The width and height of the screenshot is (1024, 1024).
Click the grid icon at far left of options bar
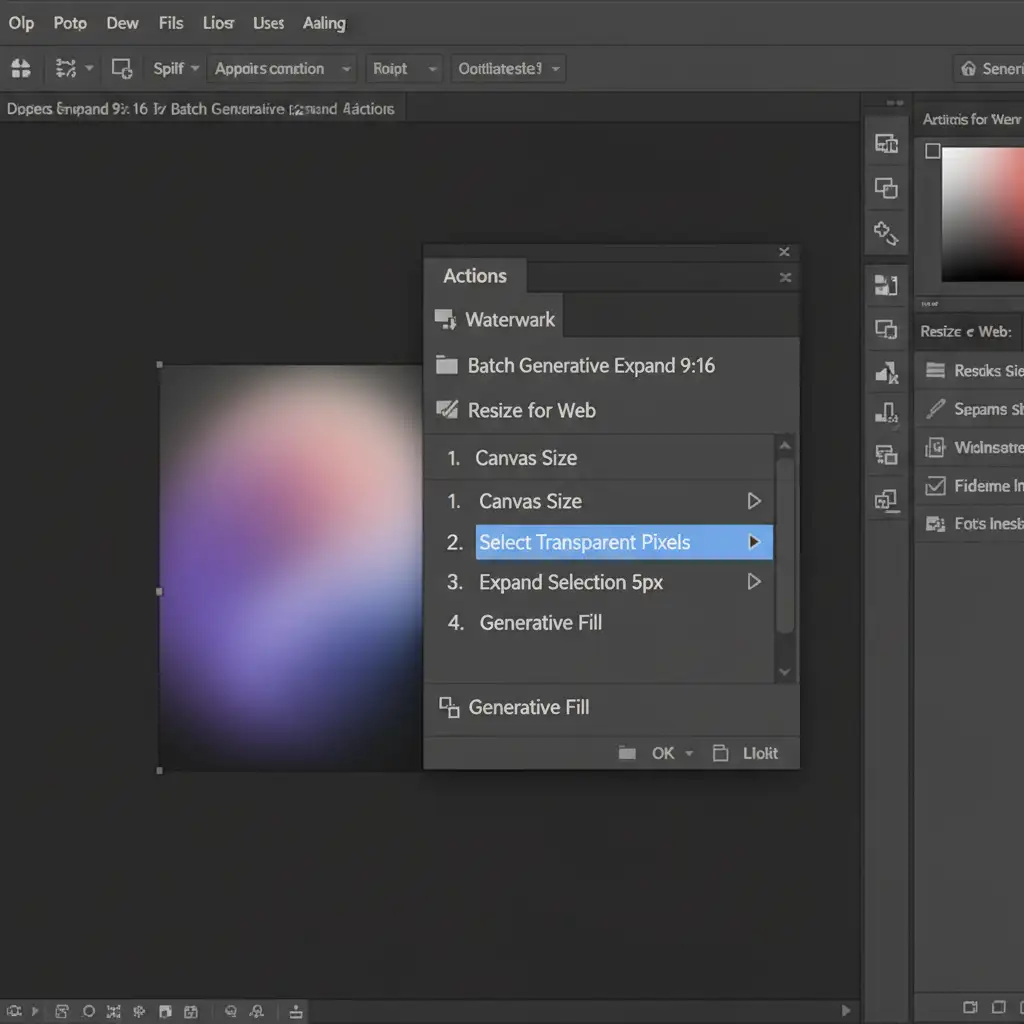tap(21, 69)
